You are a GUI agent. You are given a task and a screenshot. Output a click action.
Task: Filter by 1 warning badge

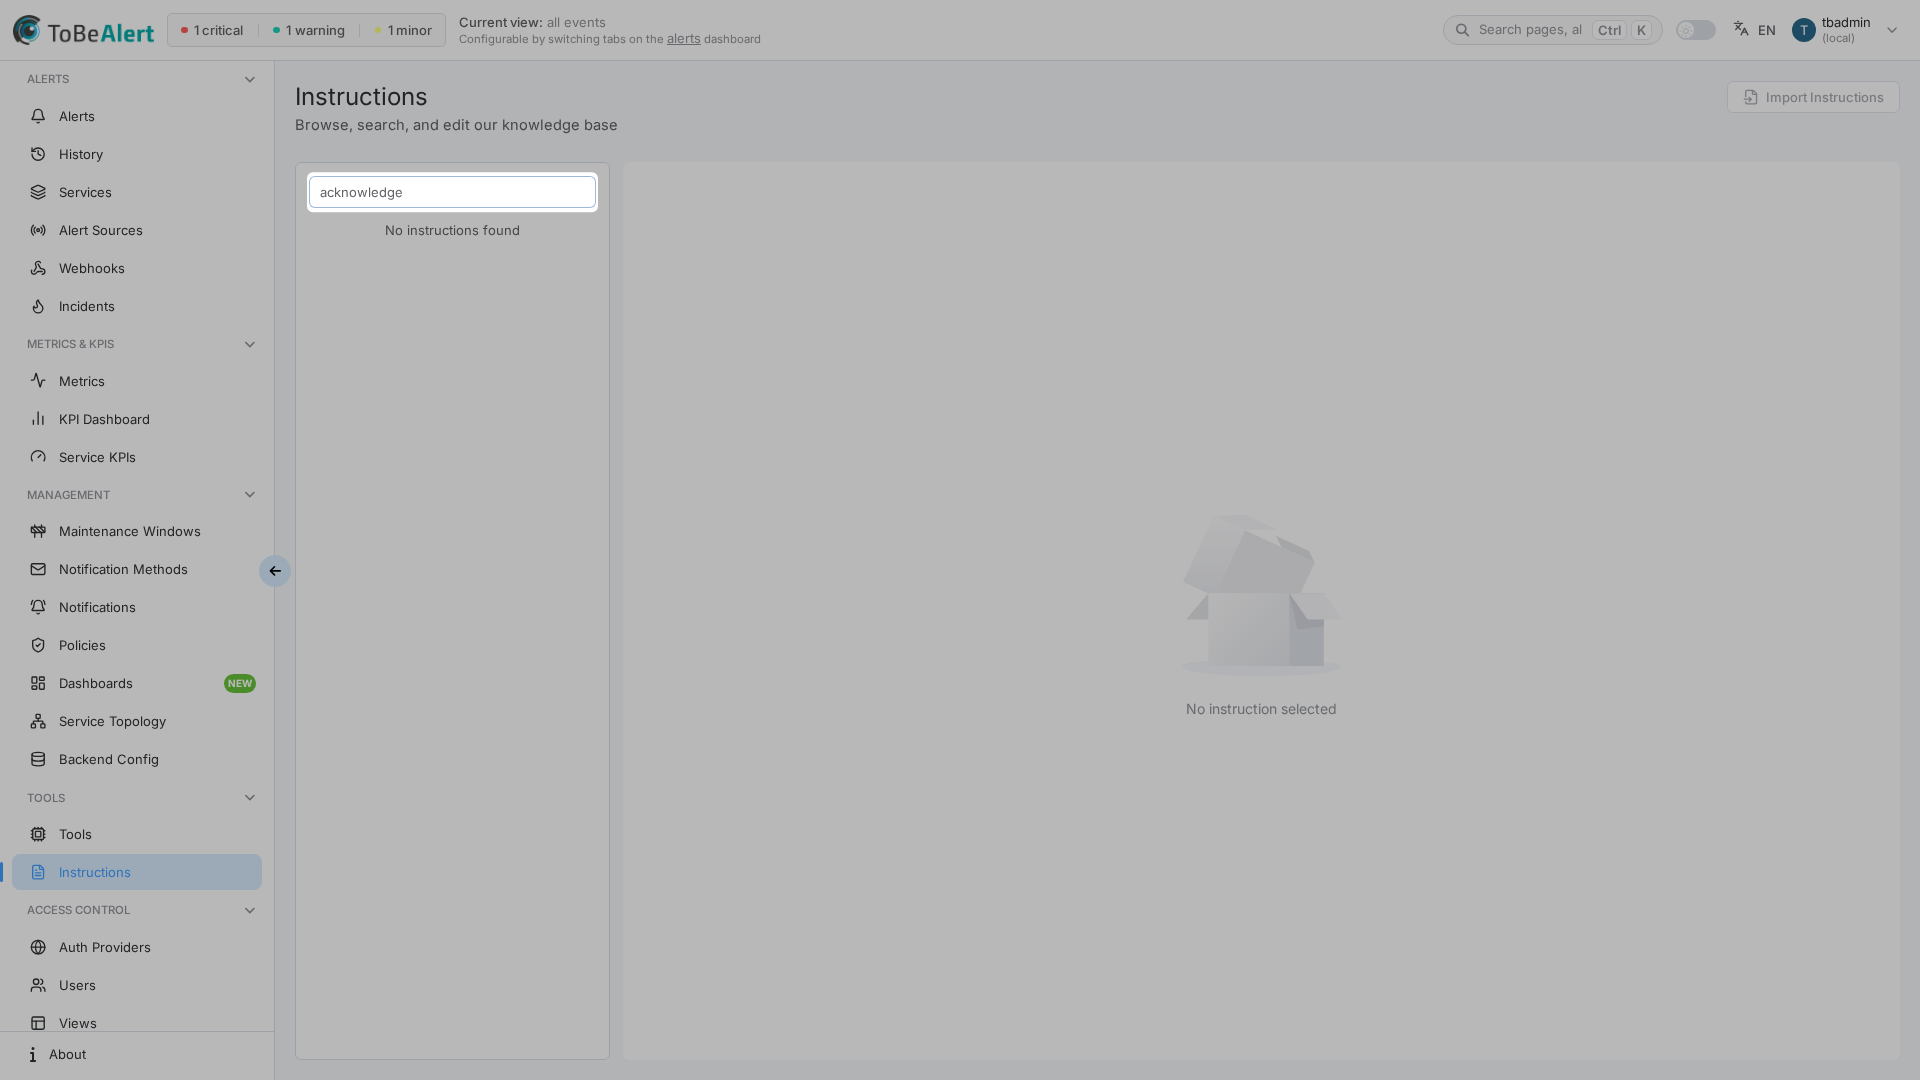tap(308, 30)
